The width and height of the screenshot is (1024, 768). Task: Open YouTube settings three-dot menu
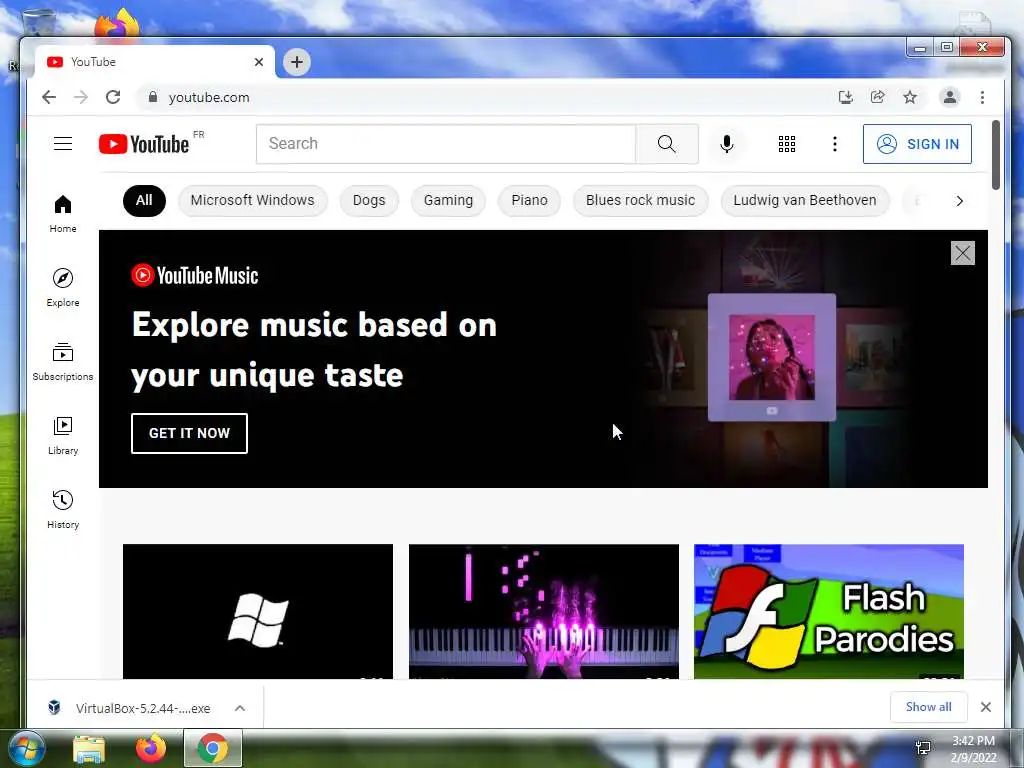835,144
